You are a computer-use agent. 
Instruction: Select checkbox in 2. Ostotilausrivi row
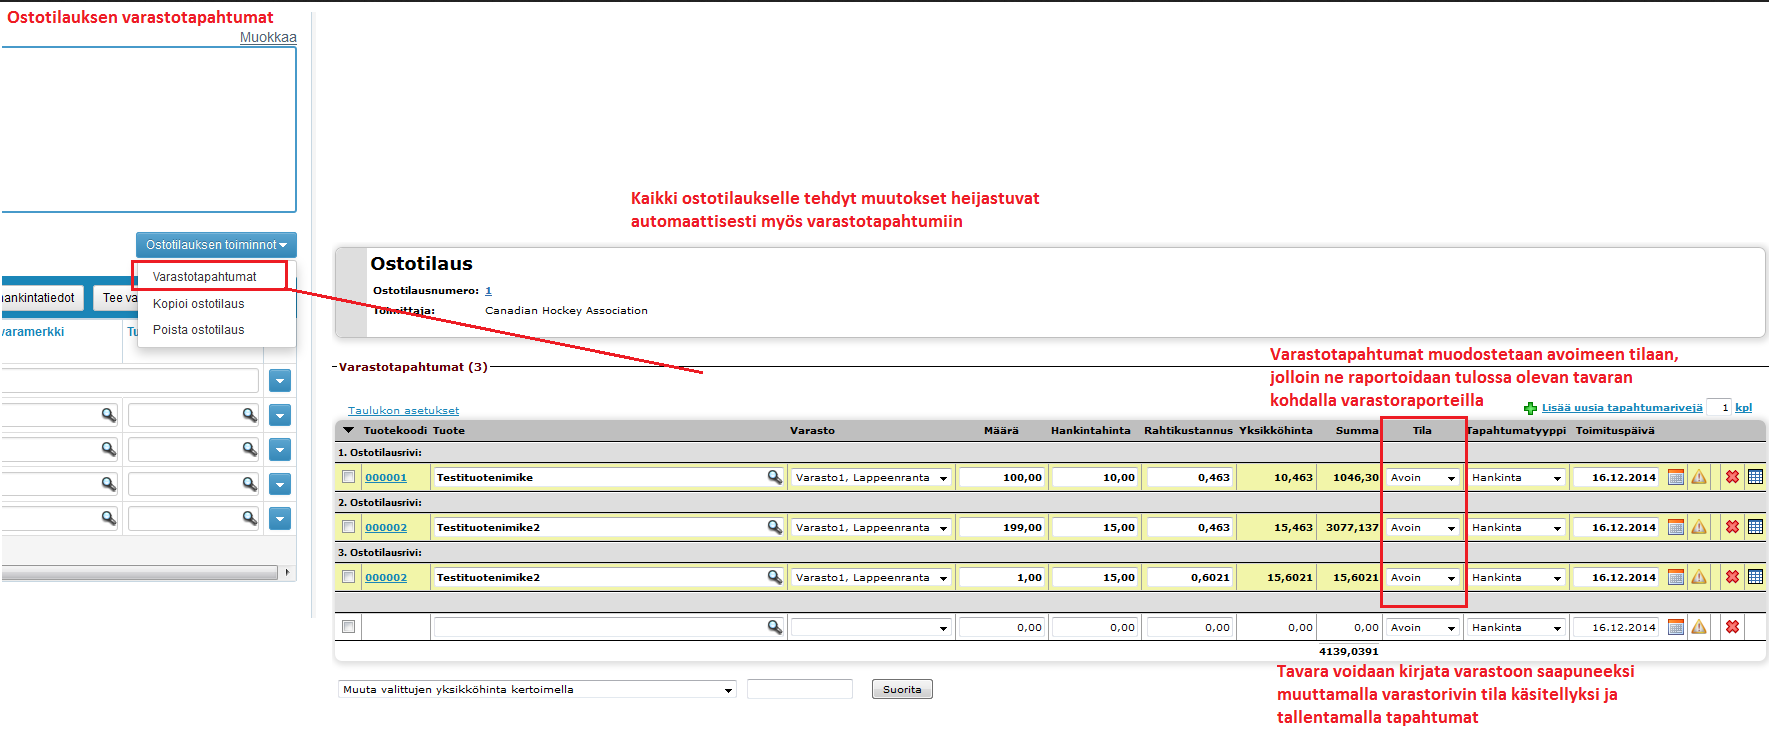(348, 527)
